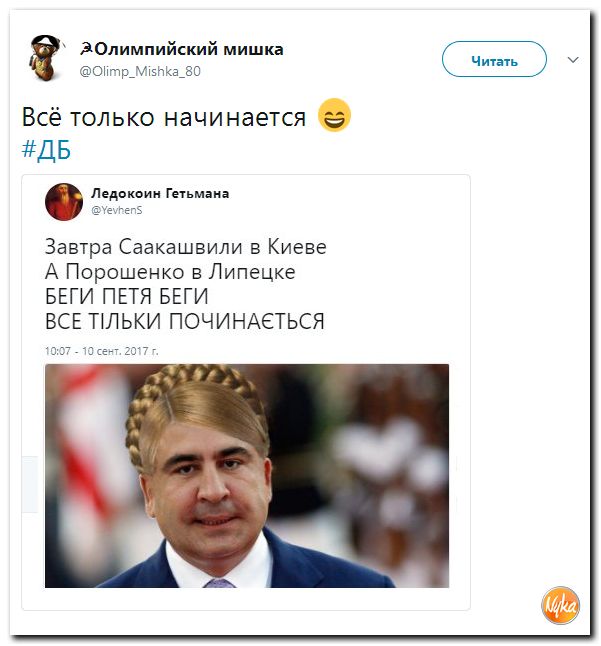Click the 10:07 - 10 сент. 2017 timestamp
Screen dimensions: 601x646
[x=101, y=351]
